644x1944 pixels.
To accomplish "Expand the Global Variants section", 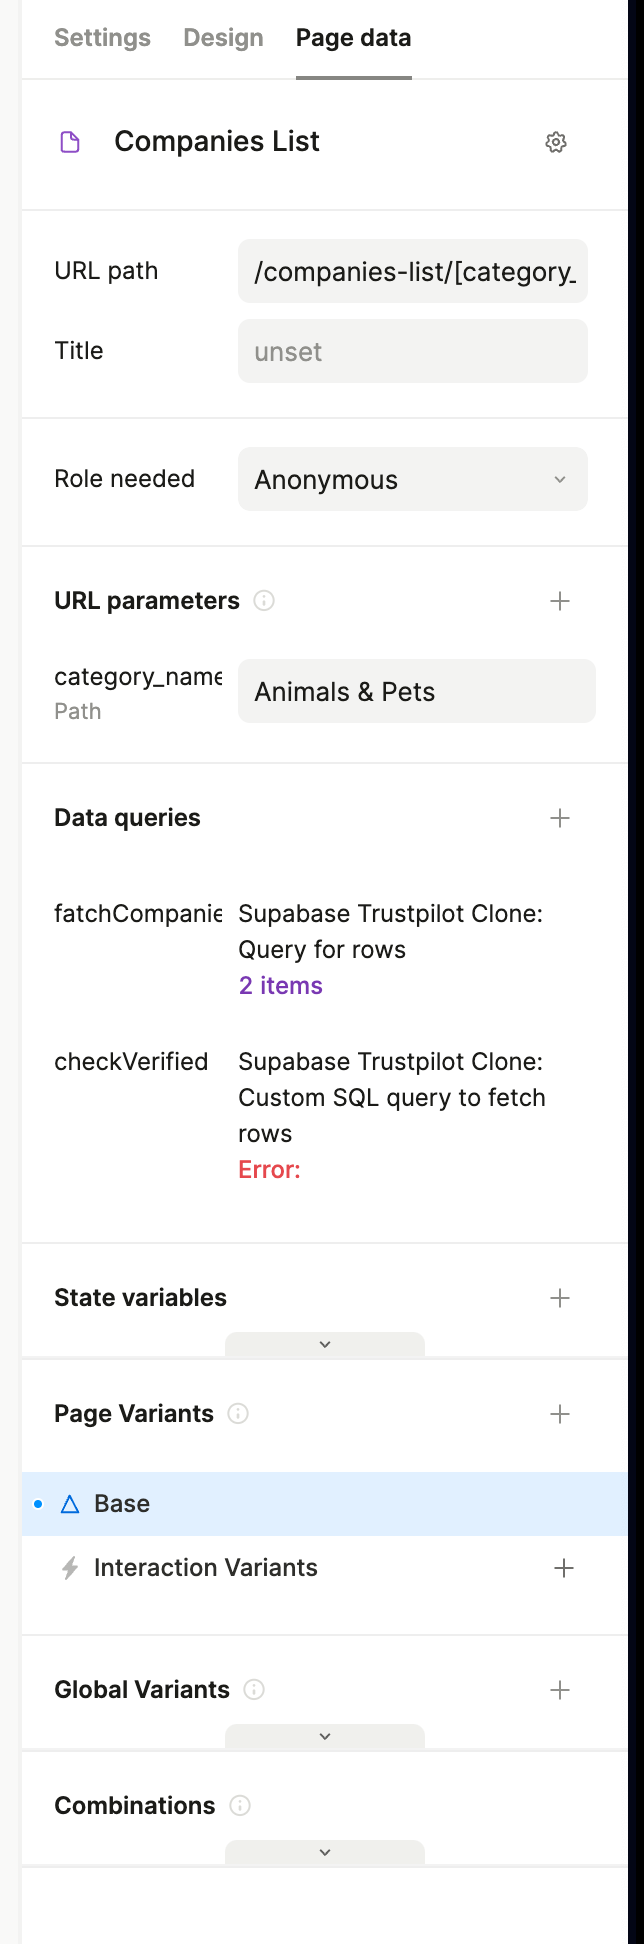I will pos(325,1737).
